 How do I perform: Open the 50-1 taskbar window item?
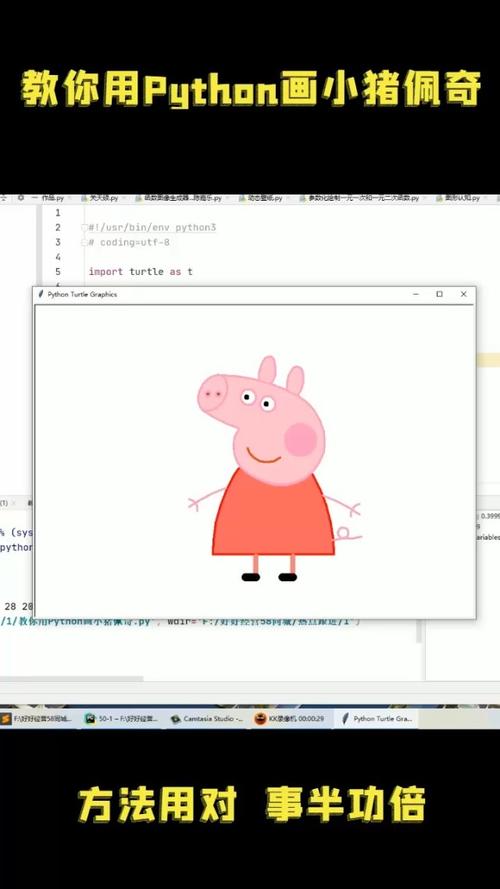pos(122,718)
